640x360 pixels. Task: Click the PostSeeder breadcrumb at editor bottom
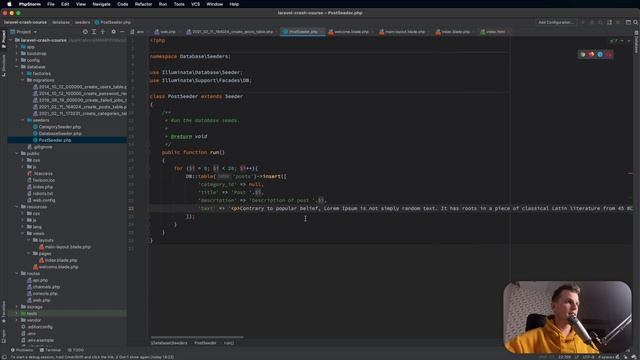click(x=205, y=343)
